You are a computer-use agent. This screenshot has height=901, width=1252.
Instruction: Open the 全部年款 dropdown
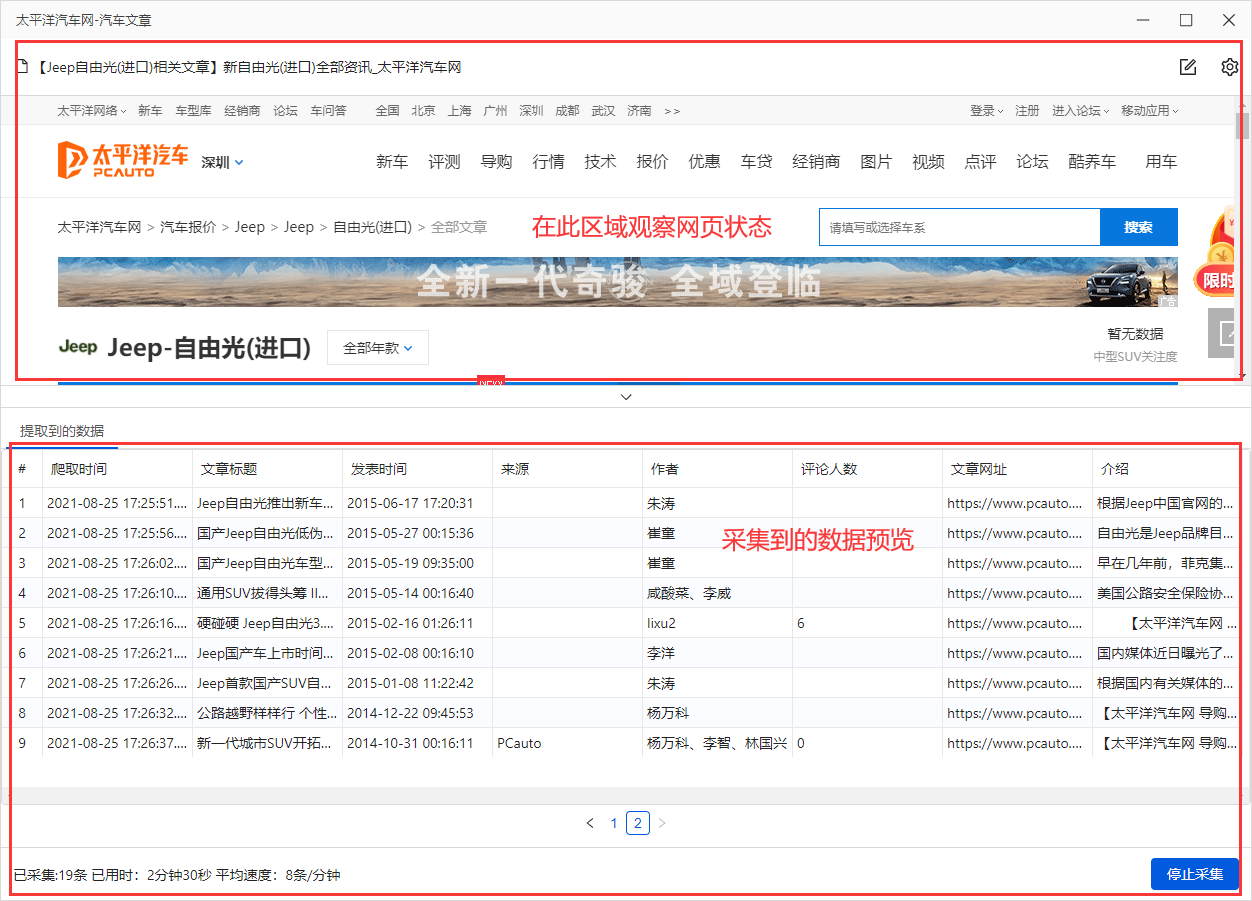pyautogui.click(x=377, y=348)
